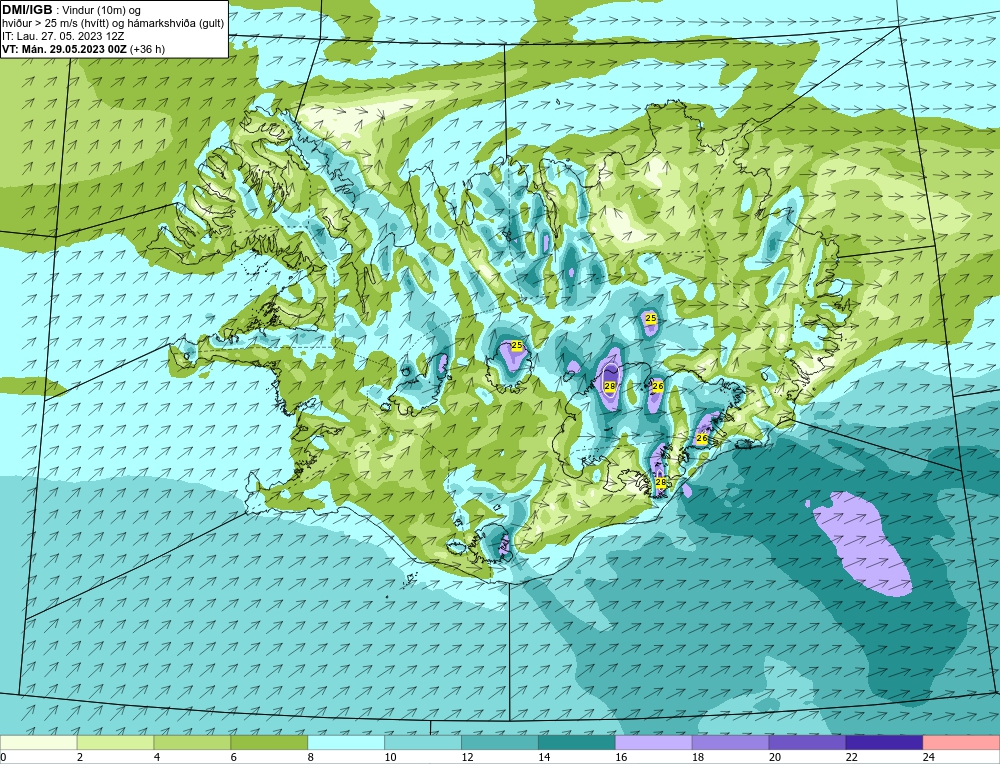
Task: Select the 12–14 m/s teal legend swatch
Action: [x=500, y=743]
